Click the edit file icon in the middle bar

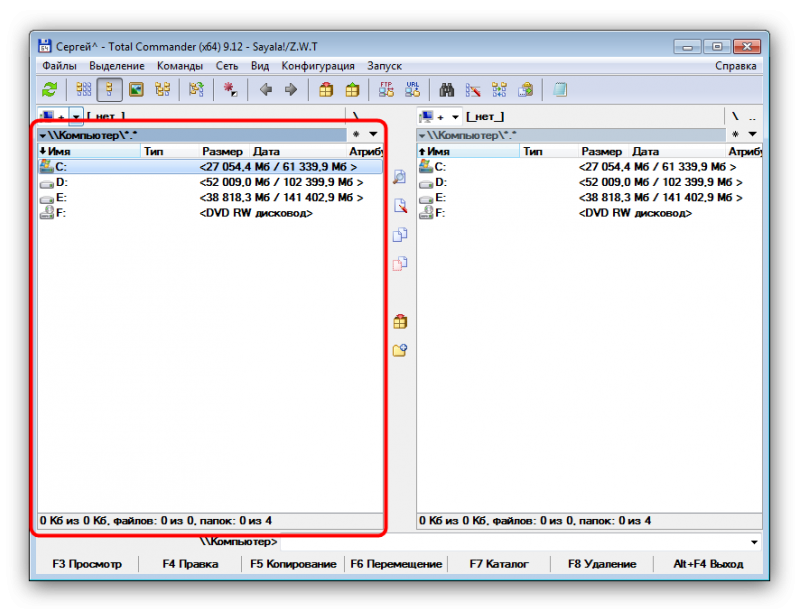point(399,206)
